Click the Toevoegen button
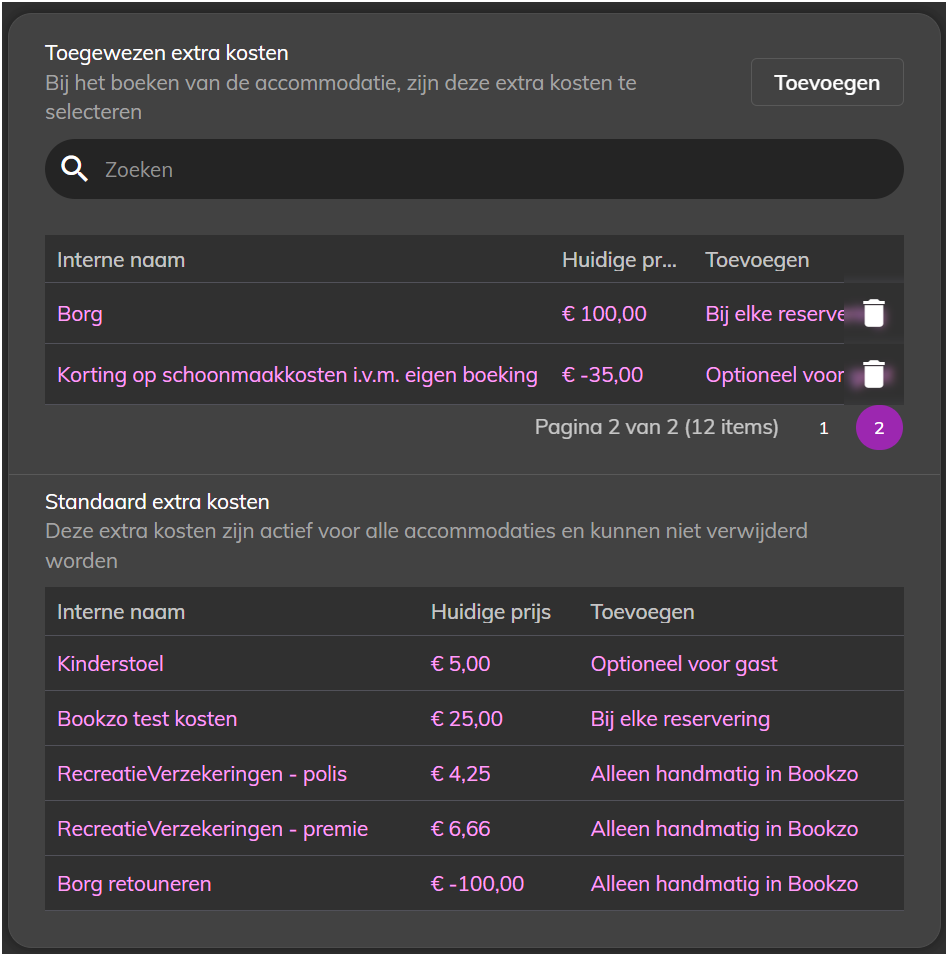The image size is (948, 956). 827,82
